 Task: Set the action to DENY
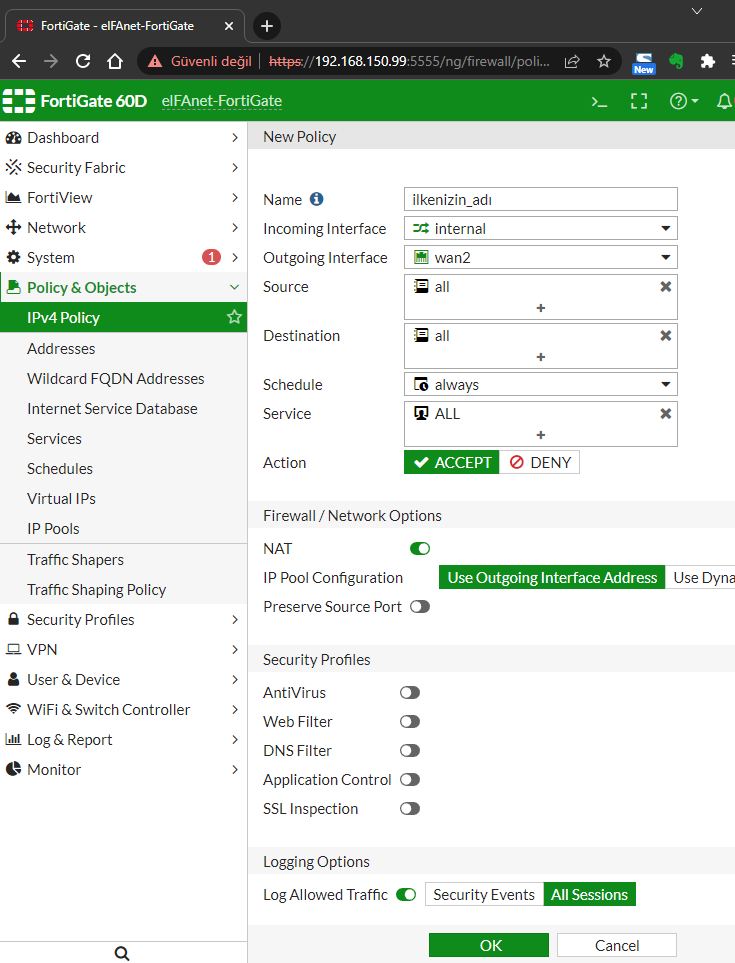pyautogui.click(x=540, y=462)
